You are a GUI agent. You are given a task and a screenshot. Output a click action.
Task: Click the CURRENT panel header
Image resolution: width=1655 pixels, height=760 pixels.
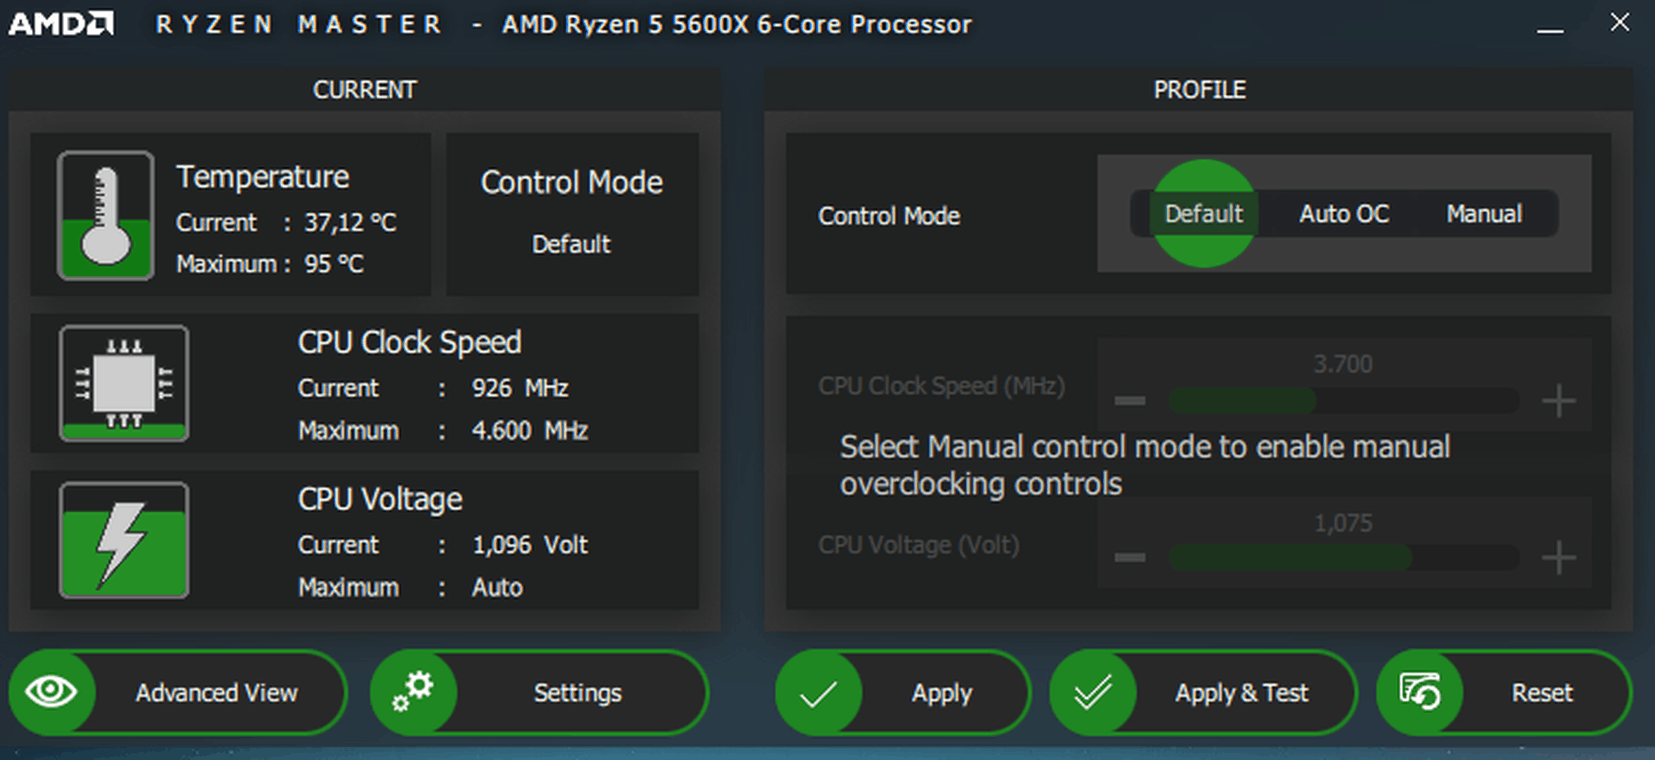[x=365, y=89]
